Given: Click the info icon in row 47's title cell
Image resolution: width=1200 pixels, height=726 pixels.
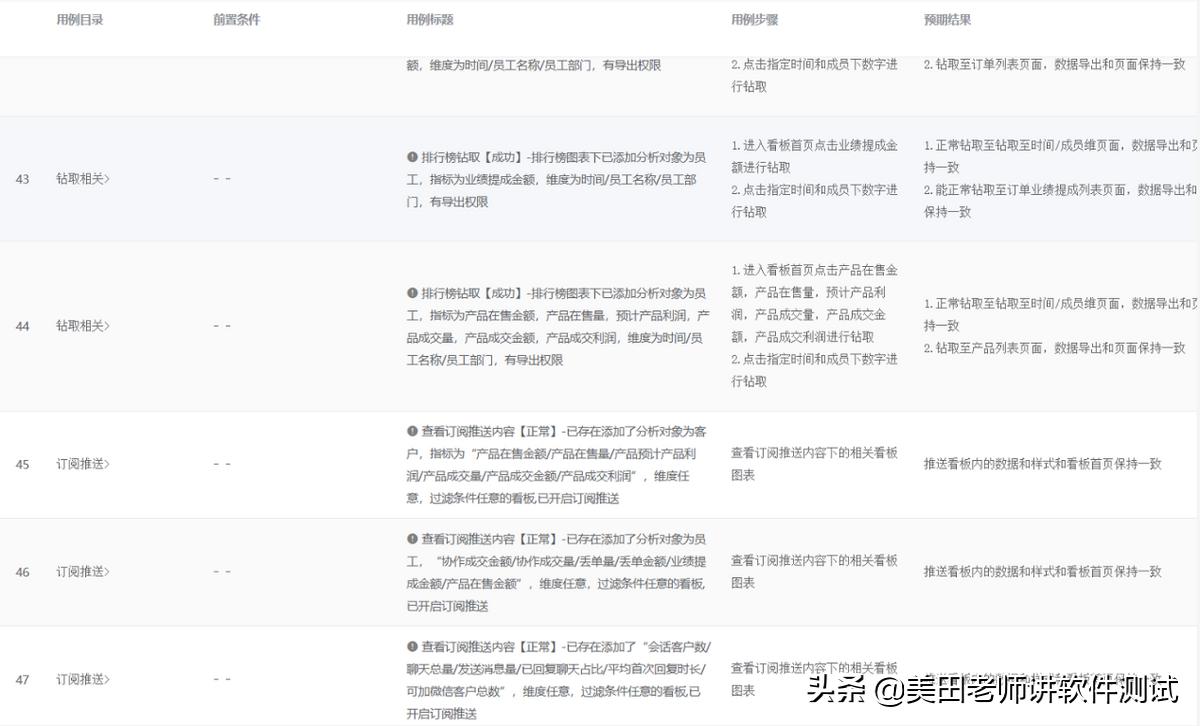Looking at the screenshot, I should coord(412,646).
